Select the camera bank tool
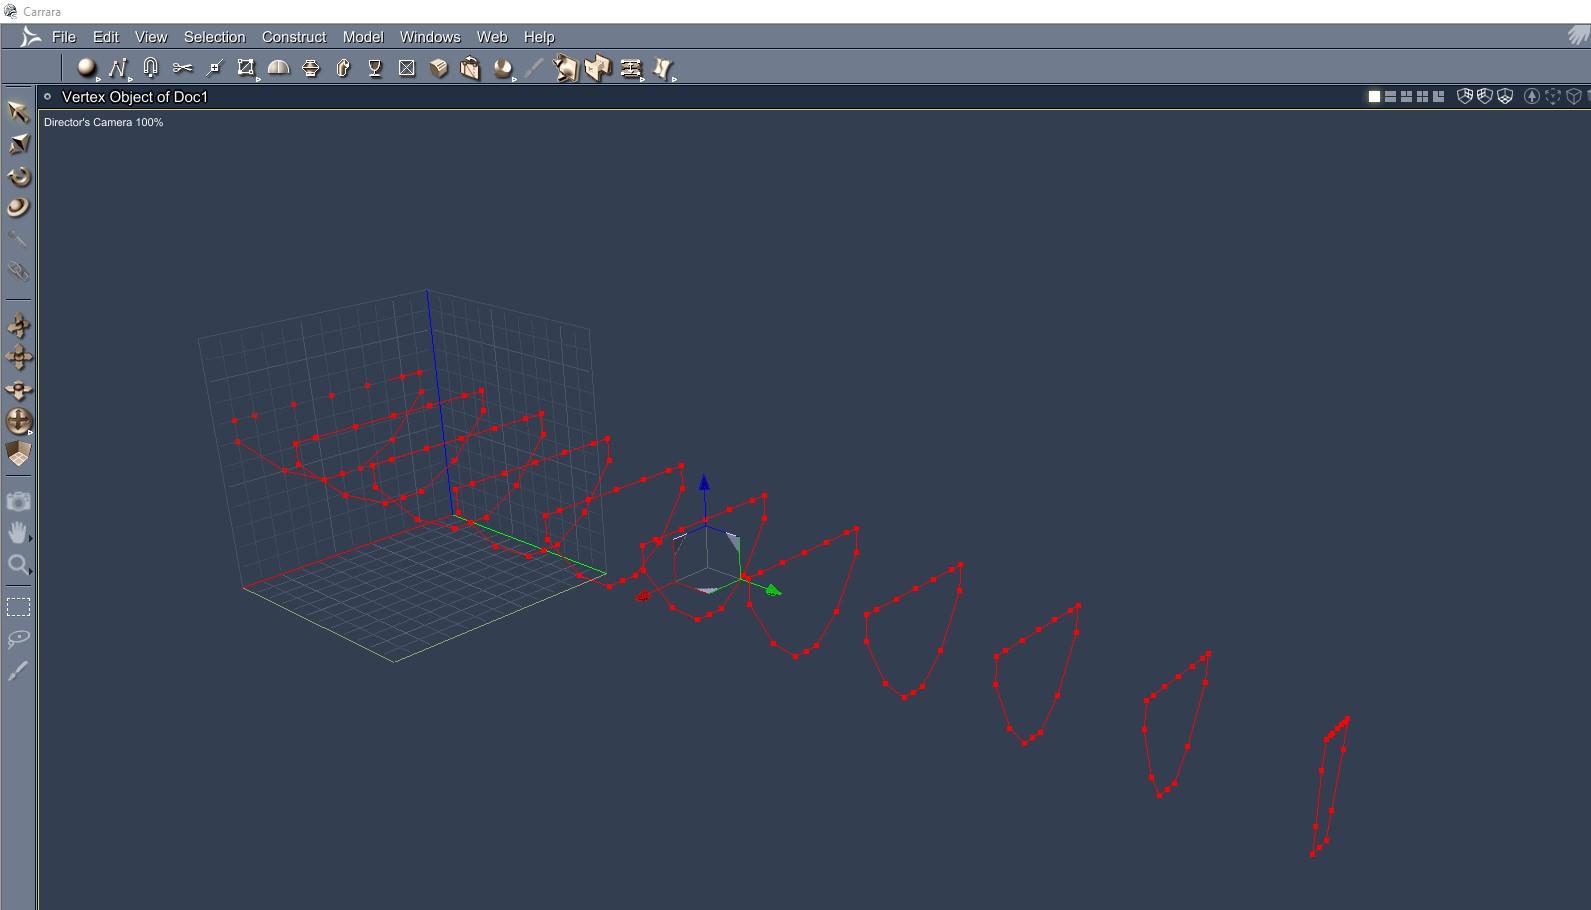 tap(18, 389)
